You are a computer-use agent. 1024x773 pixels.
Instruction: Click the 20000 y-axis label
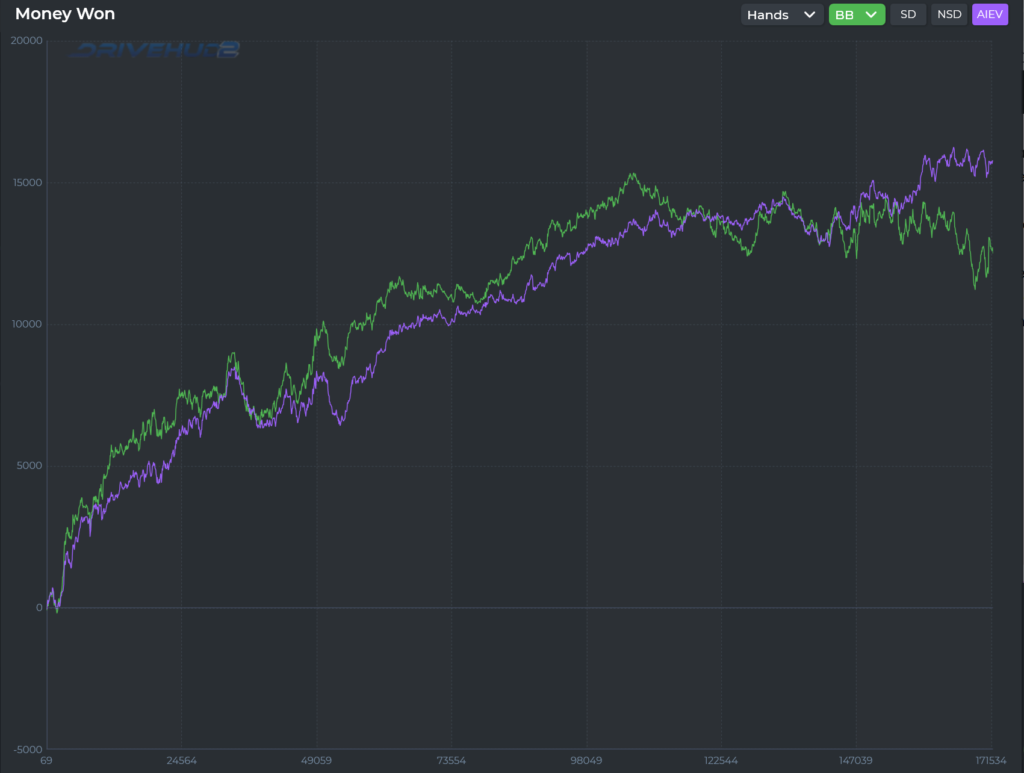point(24,41)
